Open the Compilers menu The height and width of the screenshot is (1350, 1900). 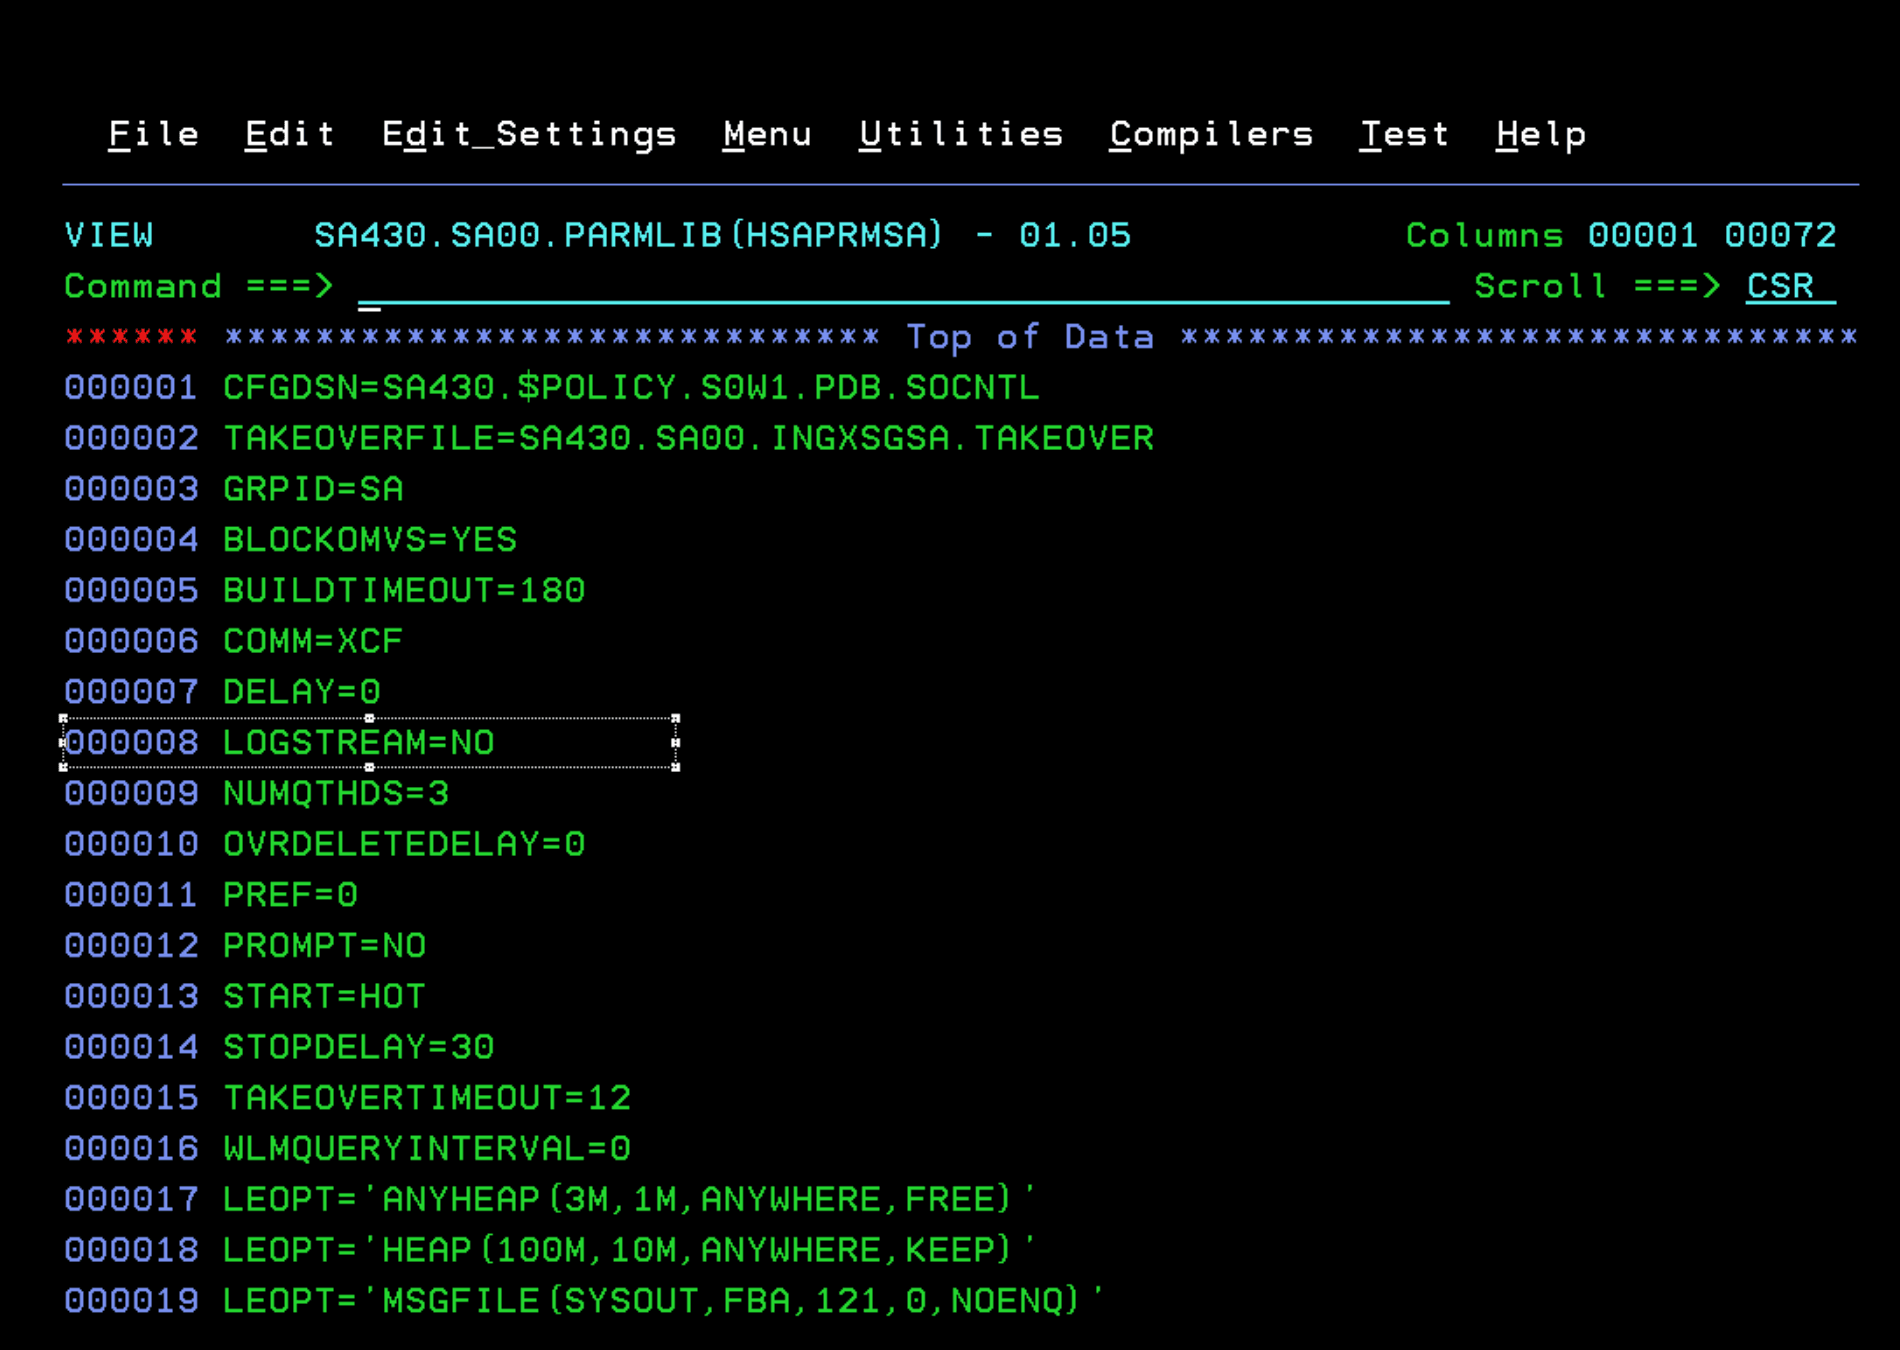click(1210, 133)
